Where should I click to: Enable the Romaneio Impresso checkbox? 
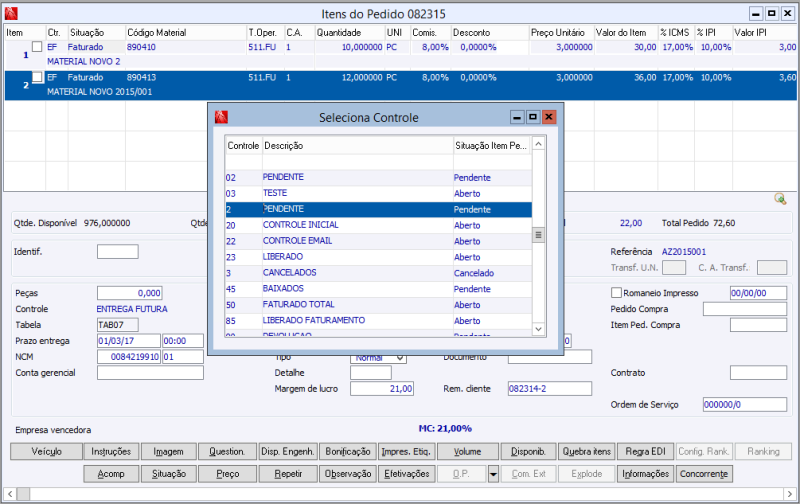click(x=616, y=293)
